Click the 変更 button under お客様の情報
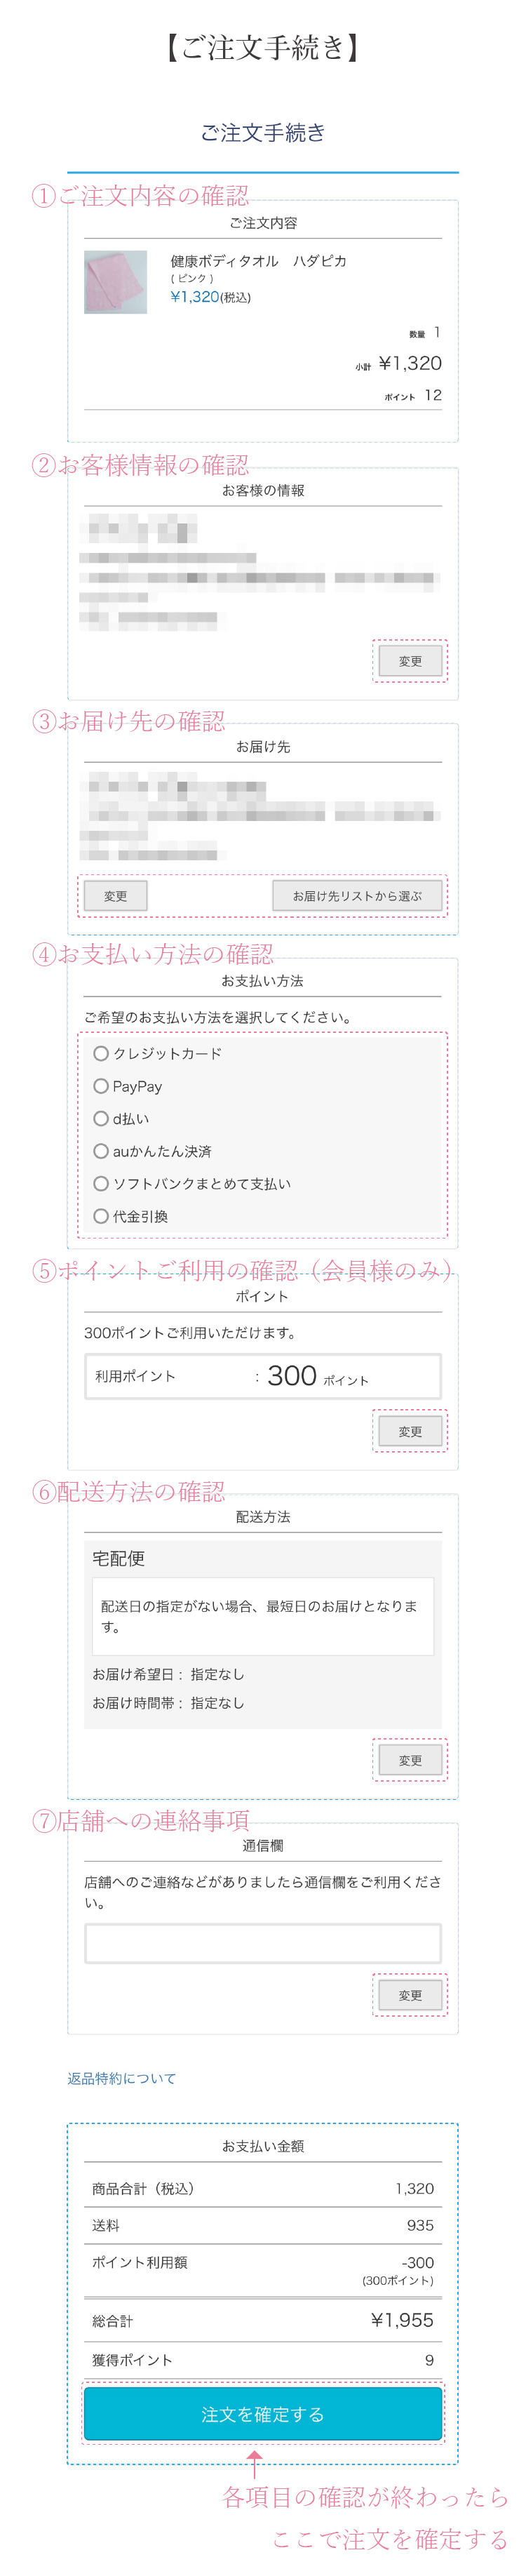This screenshot has width=526, height=2576. point(410,661)
